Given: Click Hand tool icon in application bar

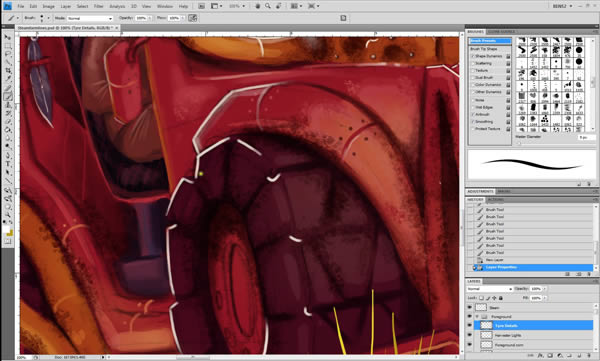Looking at the screenshot, I should (x=259, y=6).
